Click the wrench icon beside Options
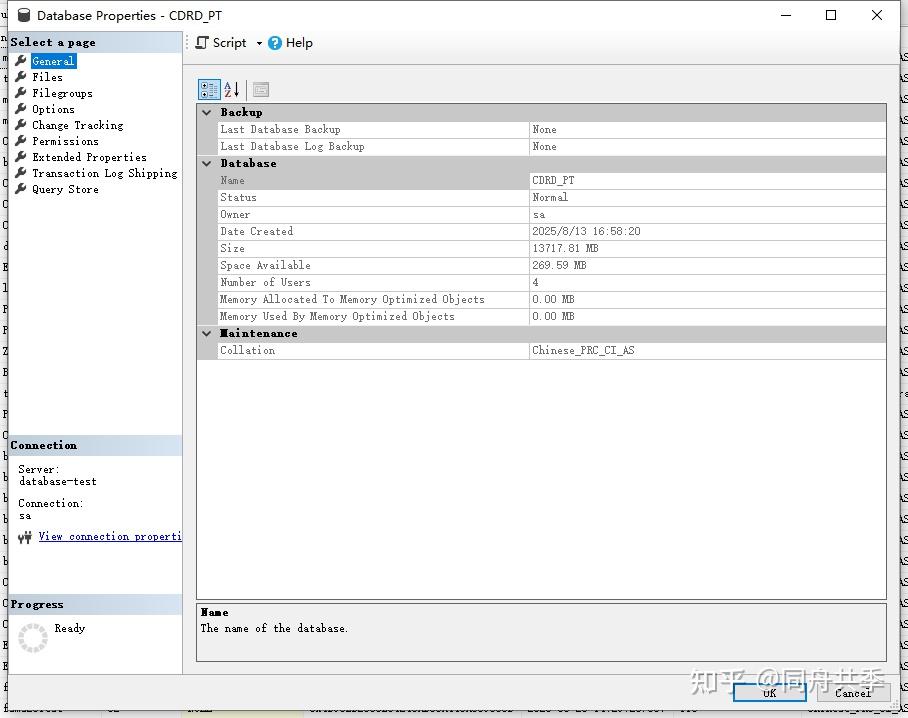908x718 pixels. coord(21,108)
